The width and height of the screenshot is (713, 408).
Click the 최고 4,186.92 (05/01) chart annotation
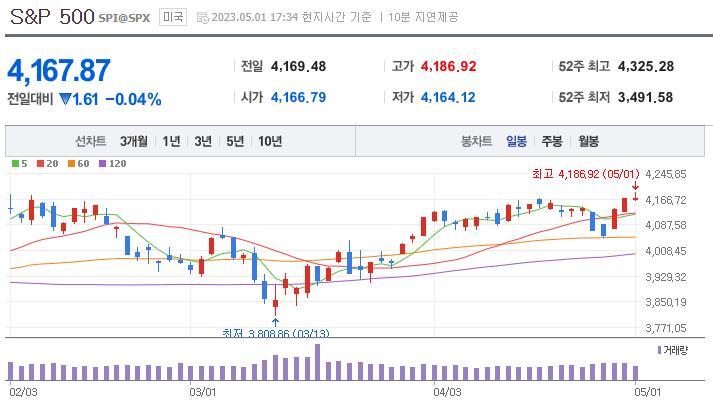pyautogui.click(x=586, y=174)
